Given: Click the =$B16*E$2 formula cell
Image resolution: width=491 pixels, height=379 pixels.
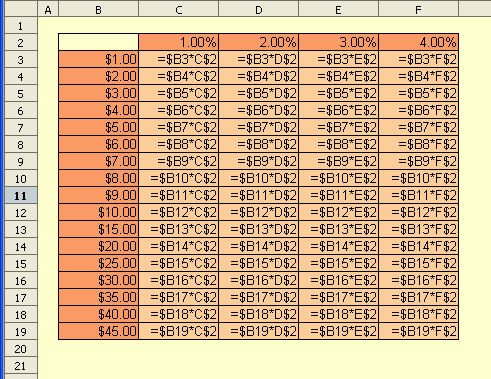Looking at the screenshot, I should click(x=339, y=280).
